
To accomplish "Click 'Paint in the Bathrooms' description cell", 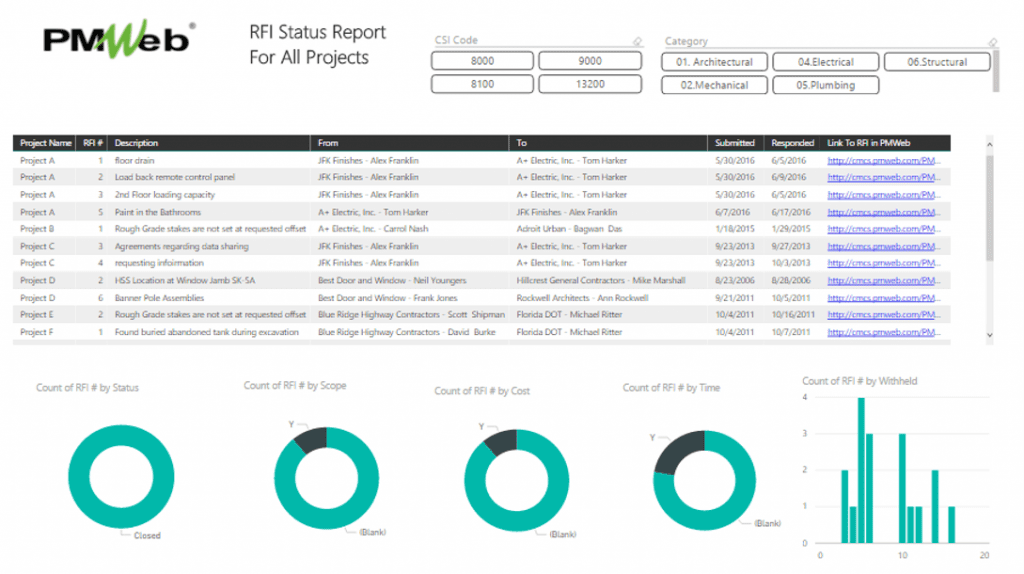I will [x=158, y=212].
